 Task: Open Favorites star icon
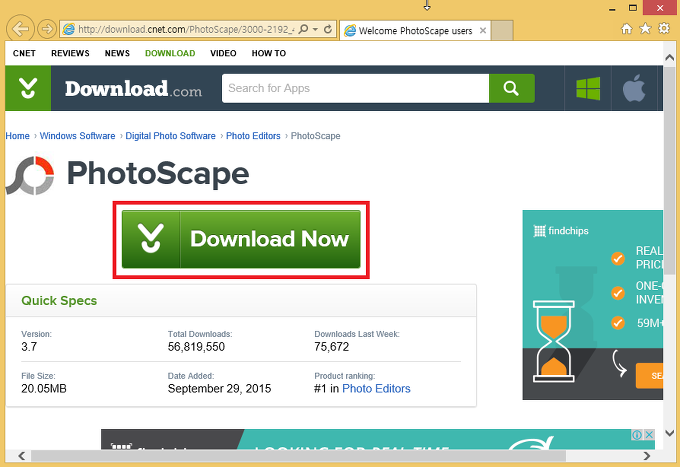click(x=645, y=29)
